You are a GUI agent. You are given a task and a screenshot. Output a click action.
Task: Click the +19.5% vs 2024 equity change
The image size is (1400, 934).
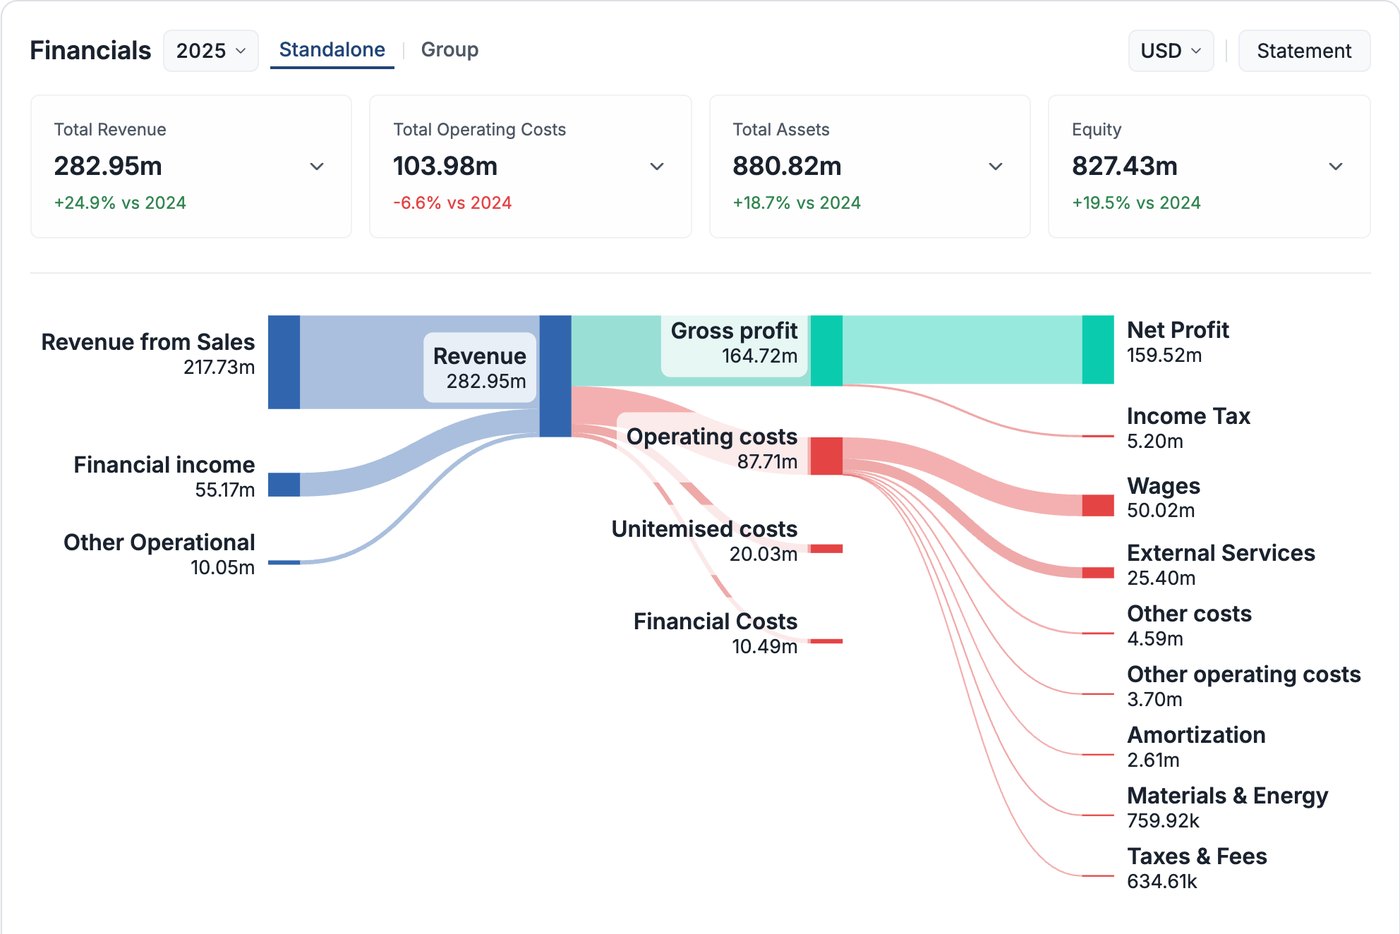pos(1136,203)
